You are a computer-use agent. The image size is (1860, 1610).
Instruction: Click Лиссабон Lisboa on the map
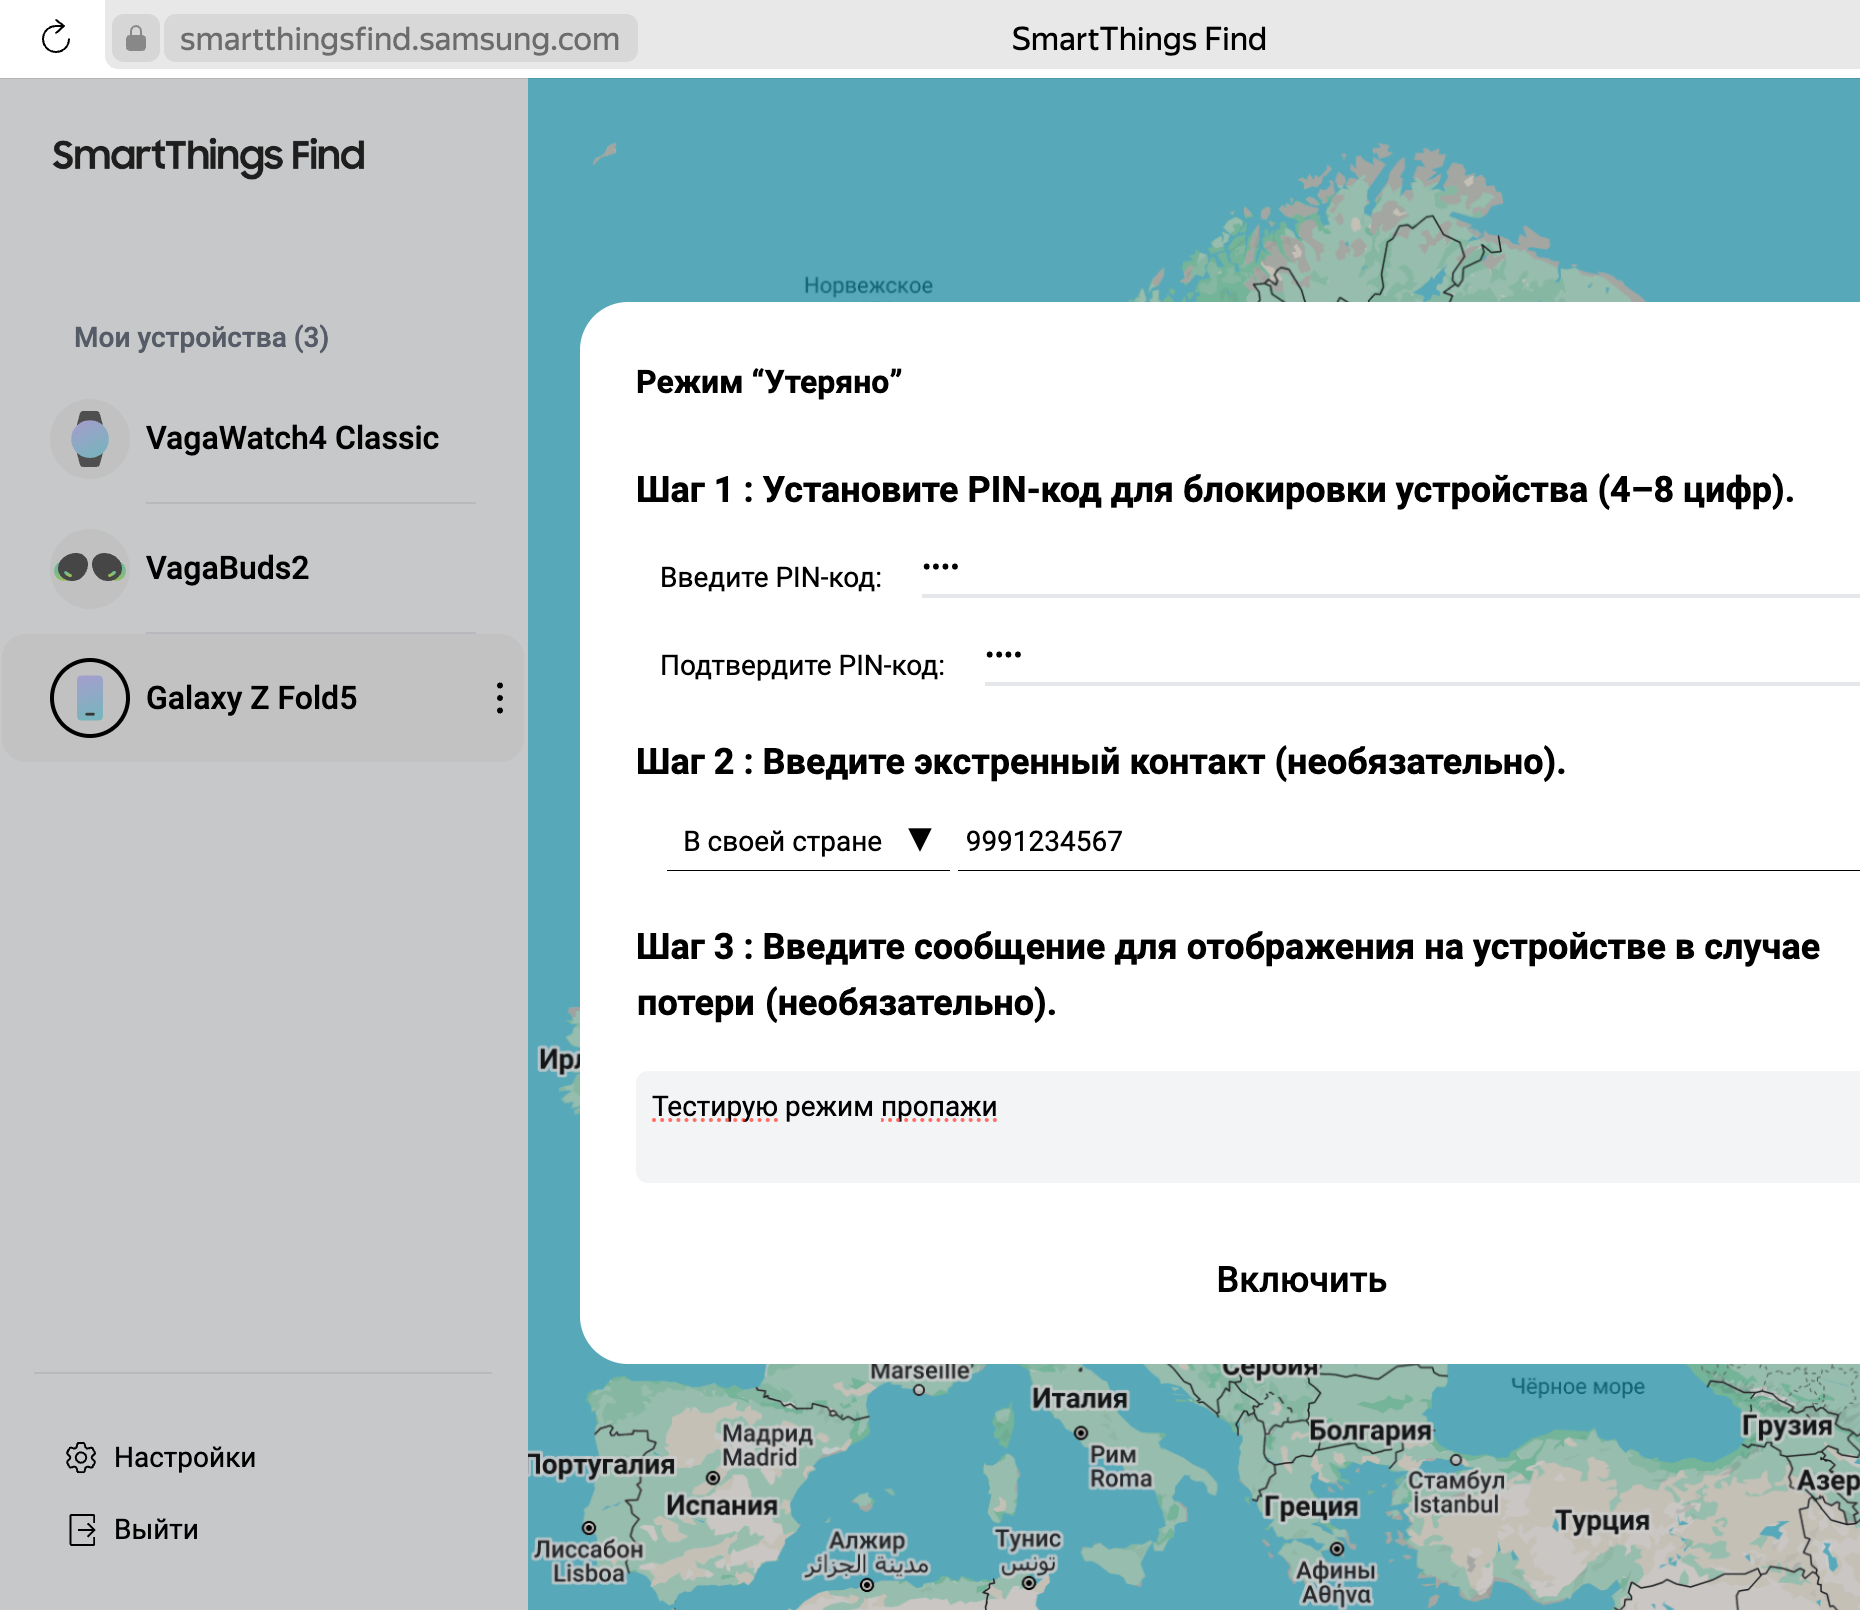click(588, 1560)
